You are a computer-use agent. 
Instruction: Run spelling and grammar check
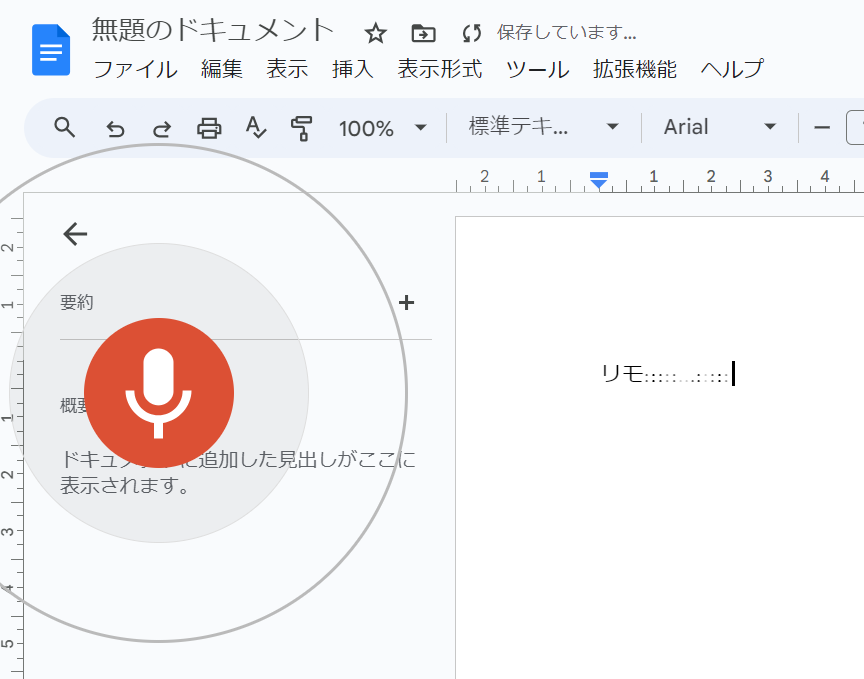point(255,128)
